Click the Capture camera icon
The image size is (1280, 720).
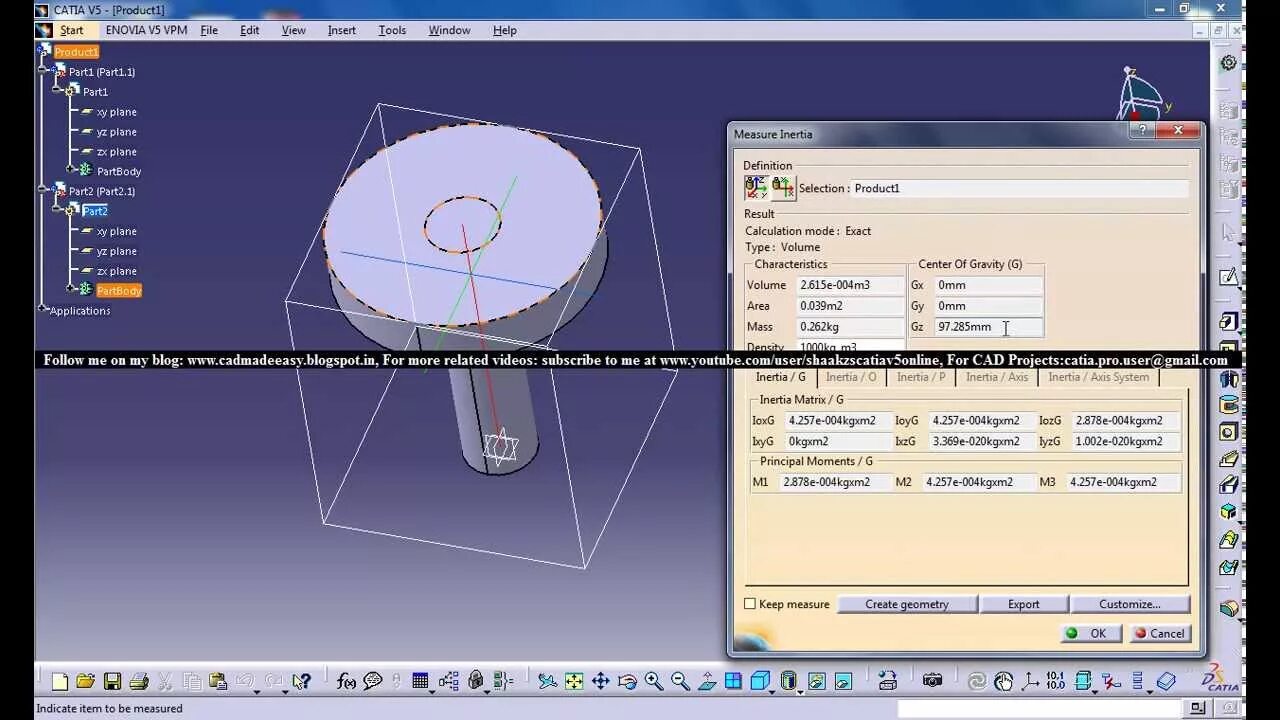932,681
